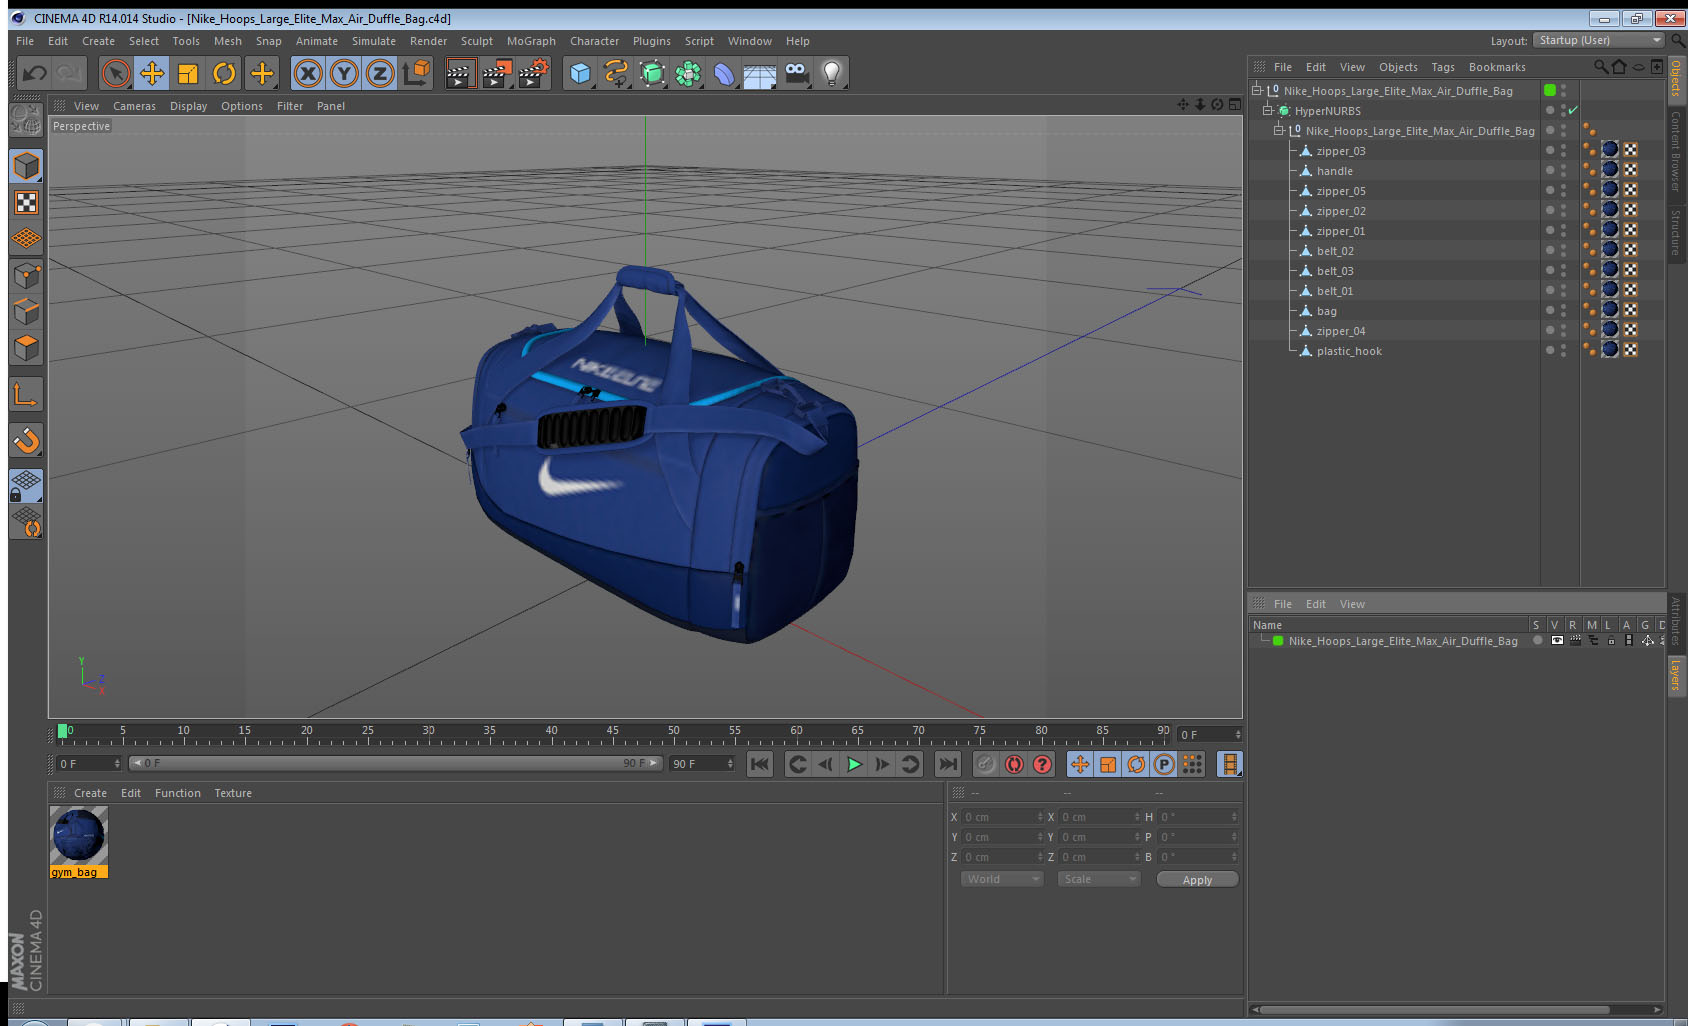Toggle HyperNURBS green enable checkmark
Viewport: 1688px width, 1026px height.
(1573, 110)
